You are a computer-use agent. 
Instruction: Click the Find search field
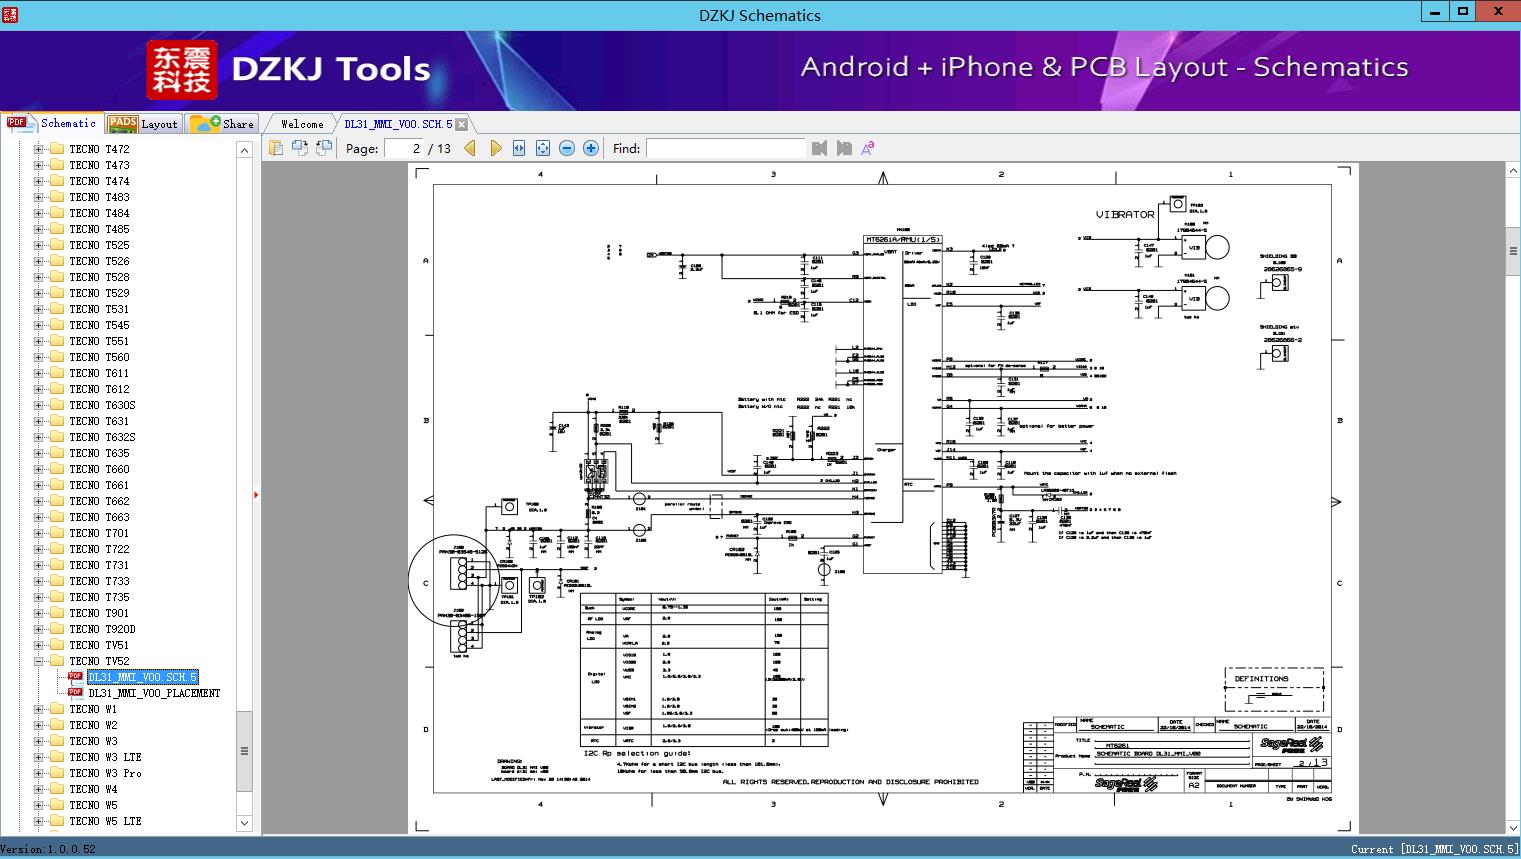(725, 148)
